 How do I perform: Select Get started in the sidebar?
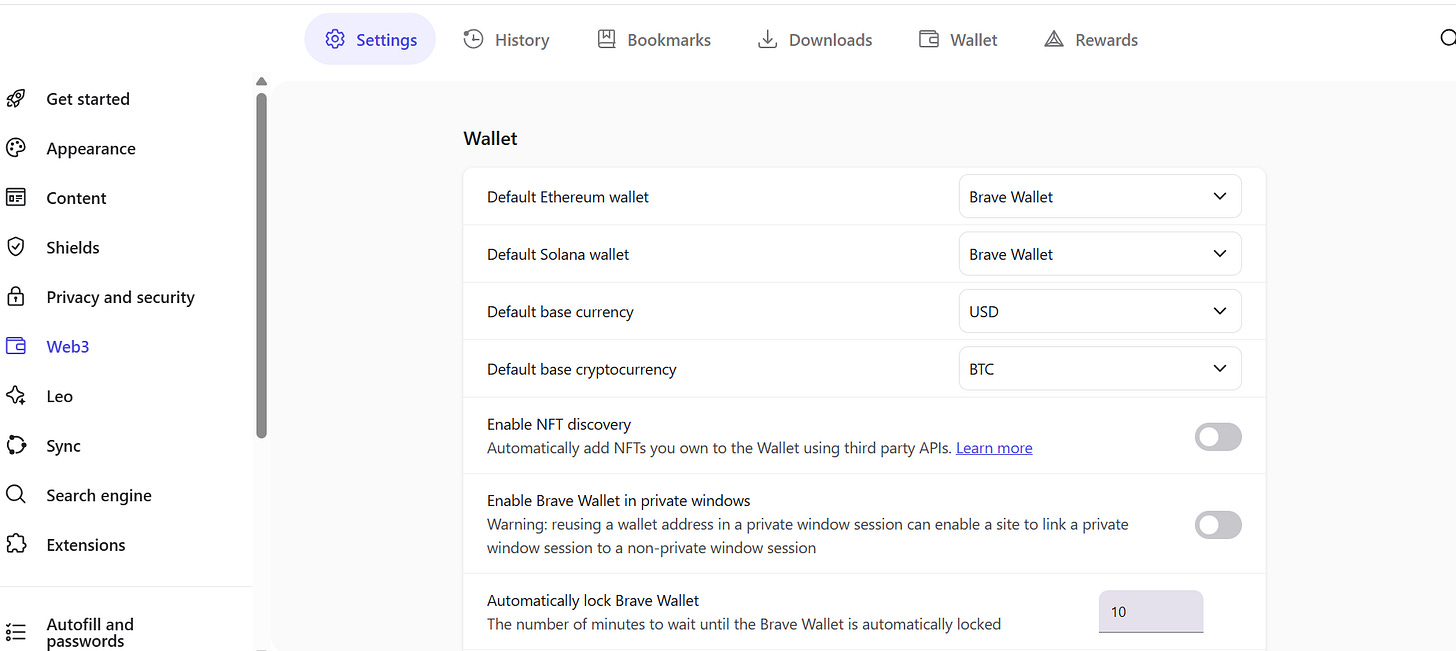(88, 99)
